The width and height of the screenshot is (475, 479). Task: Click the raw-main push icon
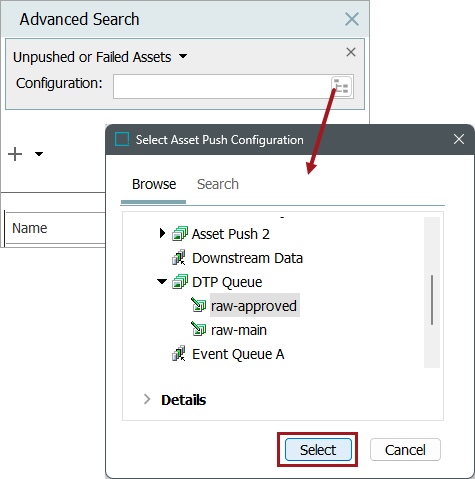(199, 329)
